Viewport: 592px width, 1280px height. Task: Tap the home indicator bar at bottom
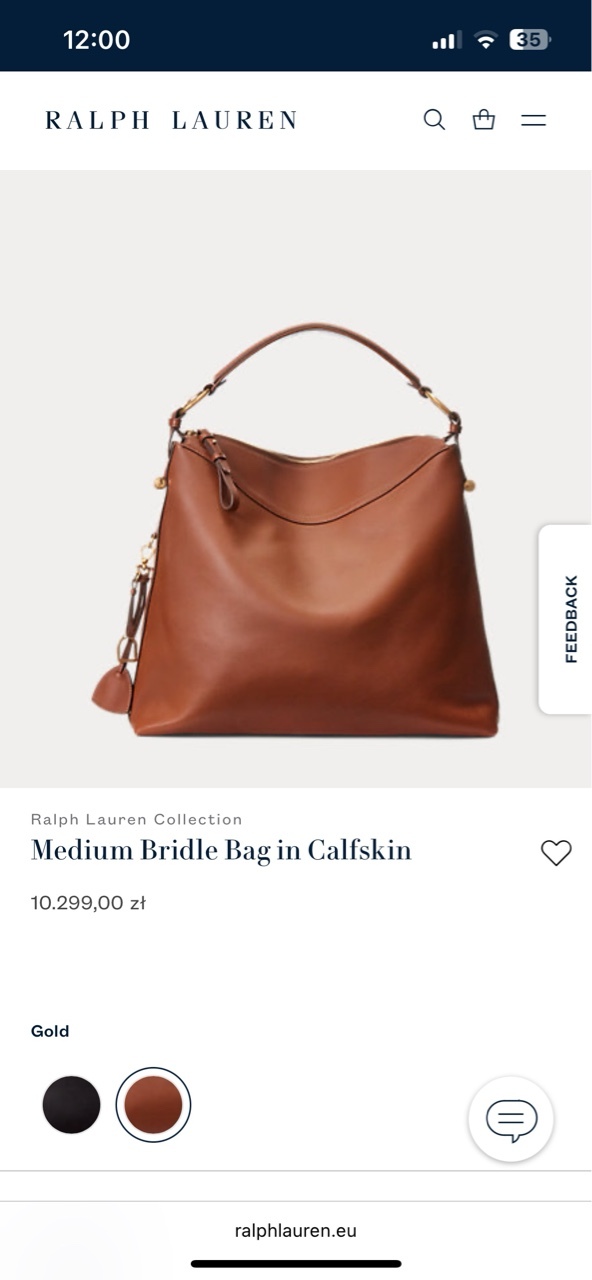[296, 1264]
